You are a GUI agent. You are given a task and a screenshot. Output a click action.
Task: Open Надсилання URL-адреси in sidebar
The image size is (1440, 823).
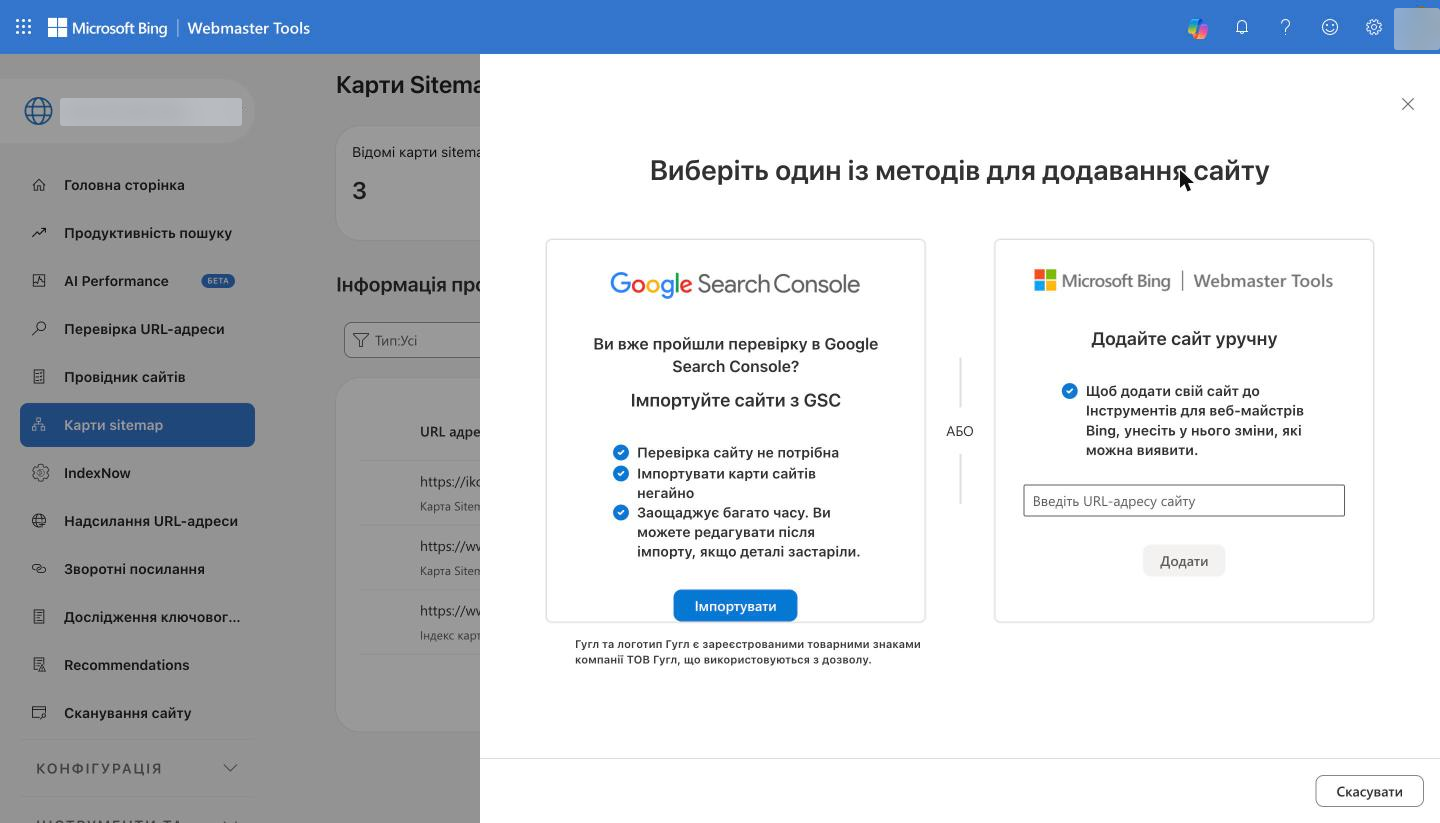(137, 521)
